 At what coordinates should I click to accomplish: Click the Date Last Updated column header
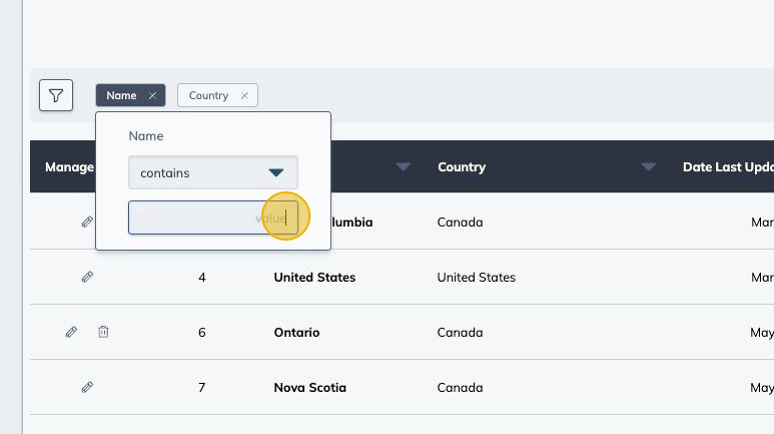[727, 167]
